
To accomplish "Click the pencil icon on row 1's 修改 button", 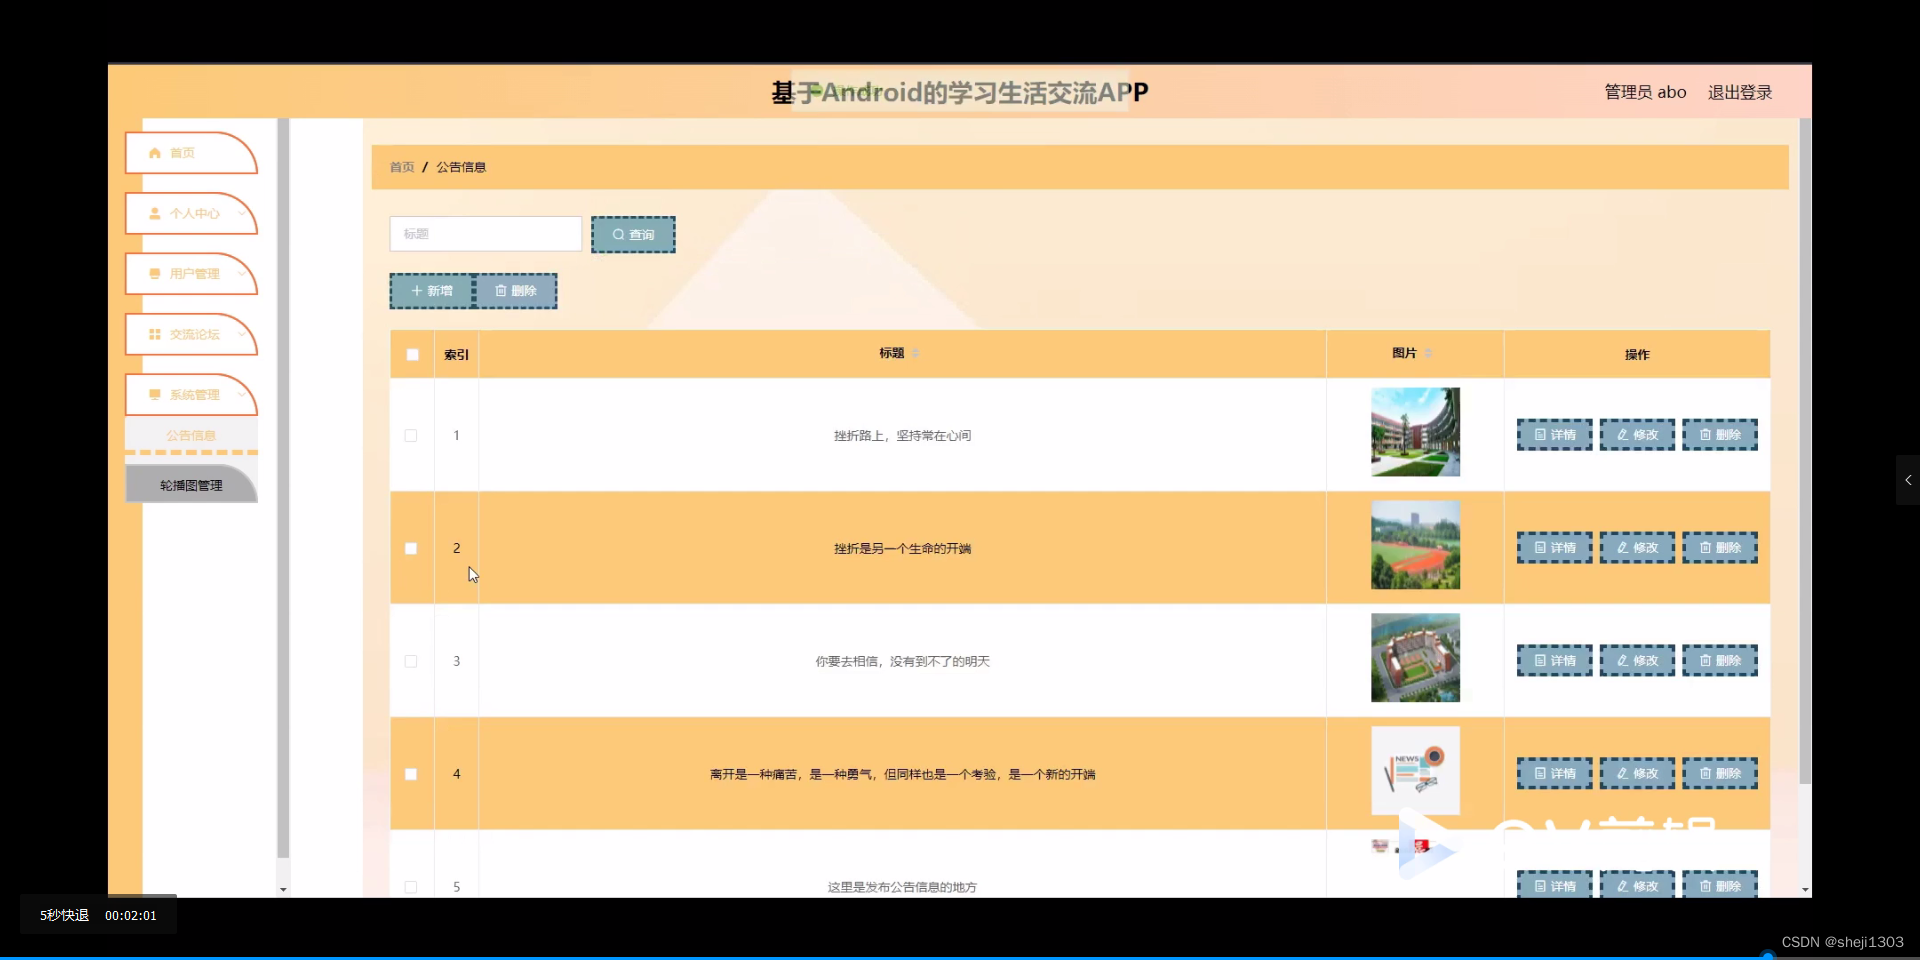I will (x=1621, y=434).
